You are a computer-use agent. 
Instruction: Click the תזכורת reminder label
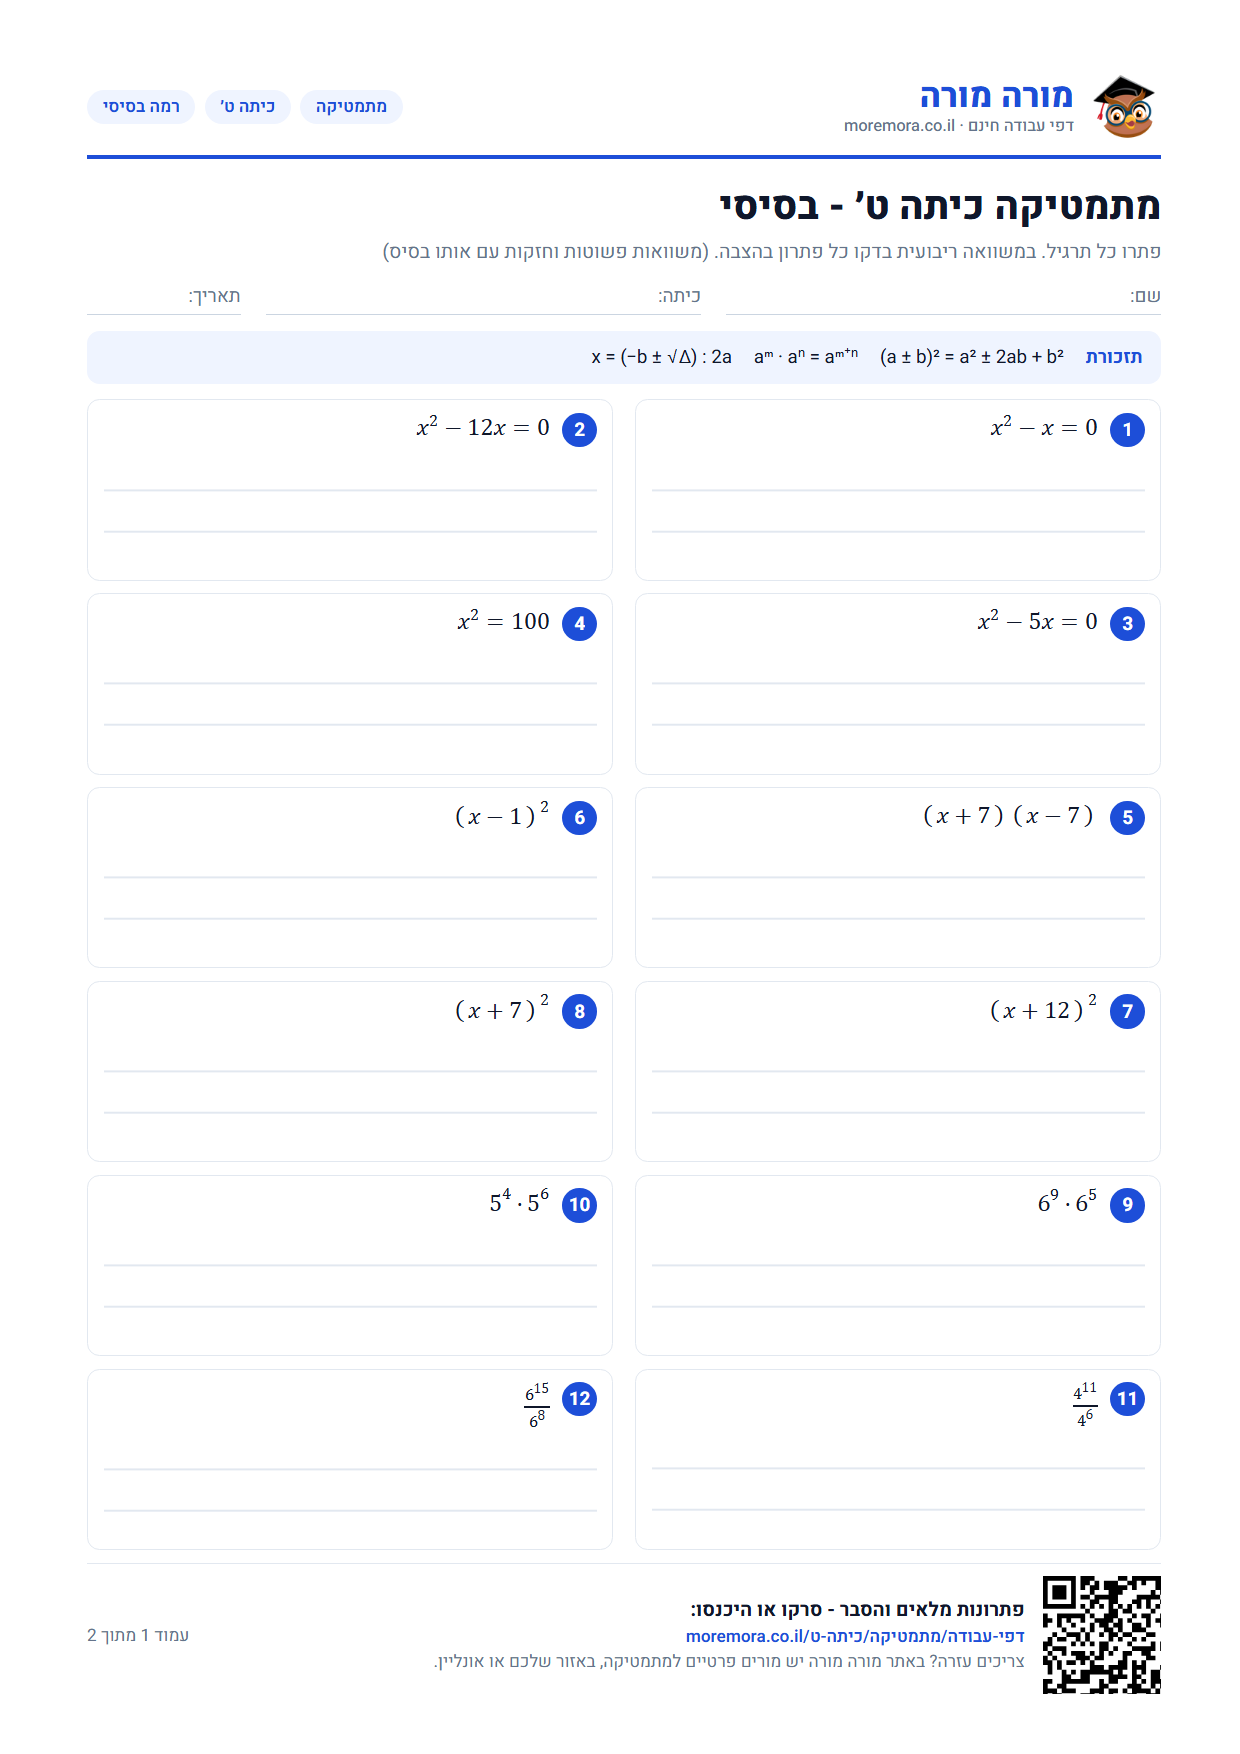pos(1114,357)
